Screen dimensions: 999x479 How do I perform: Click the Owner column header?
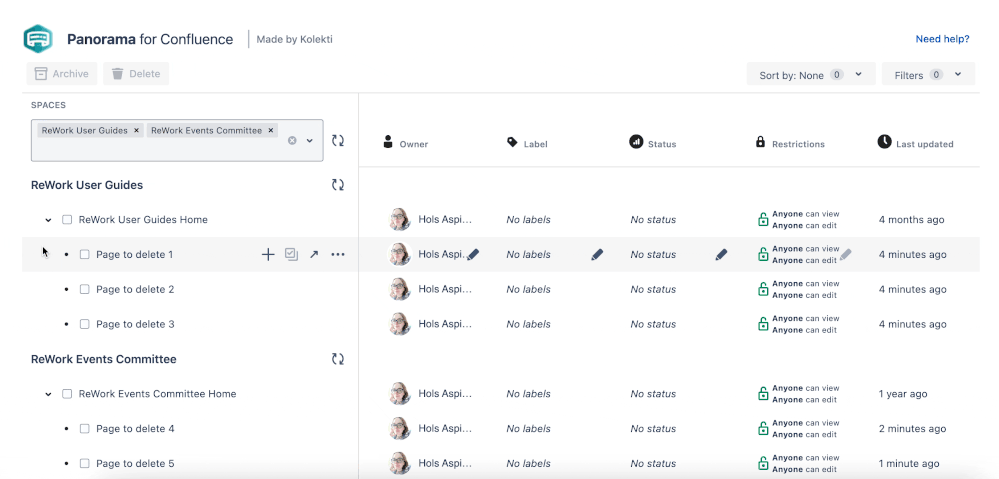pyautogui.click(x=405, y=143)
